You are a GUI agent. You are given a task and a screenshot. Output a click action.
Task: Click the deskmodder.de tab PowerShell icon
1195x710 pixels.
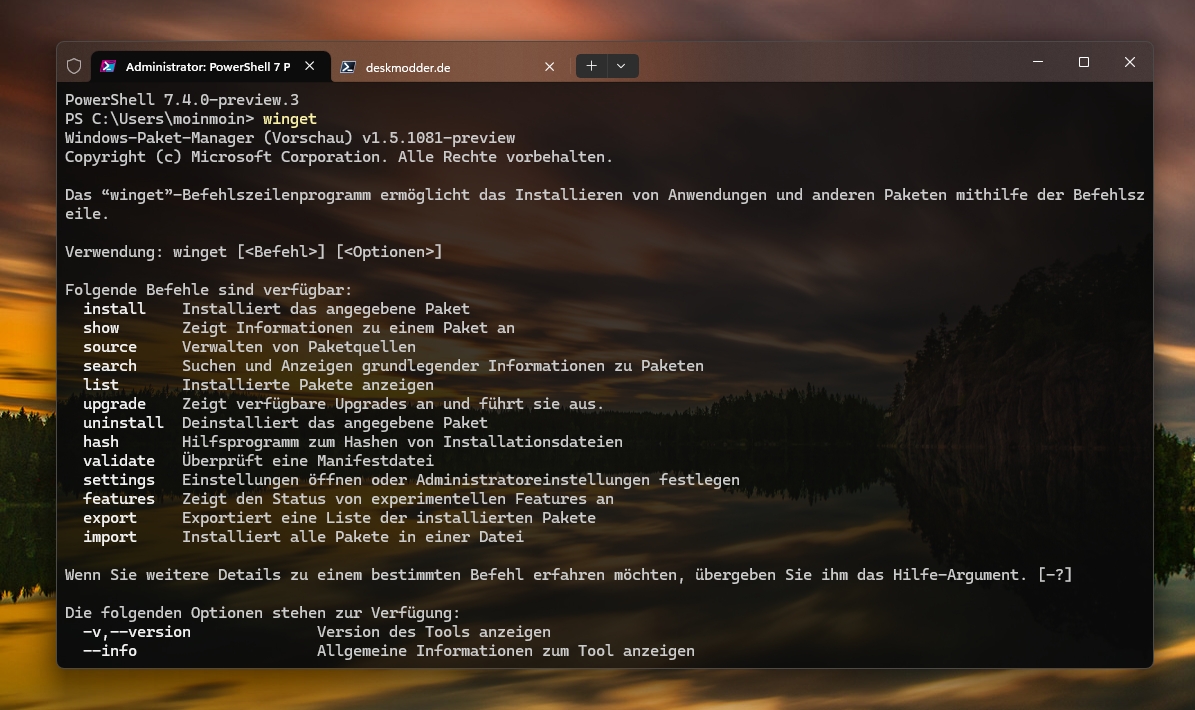348,67
